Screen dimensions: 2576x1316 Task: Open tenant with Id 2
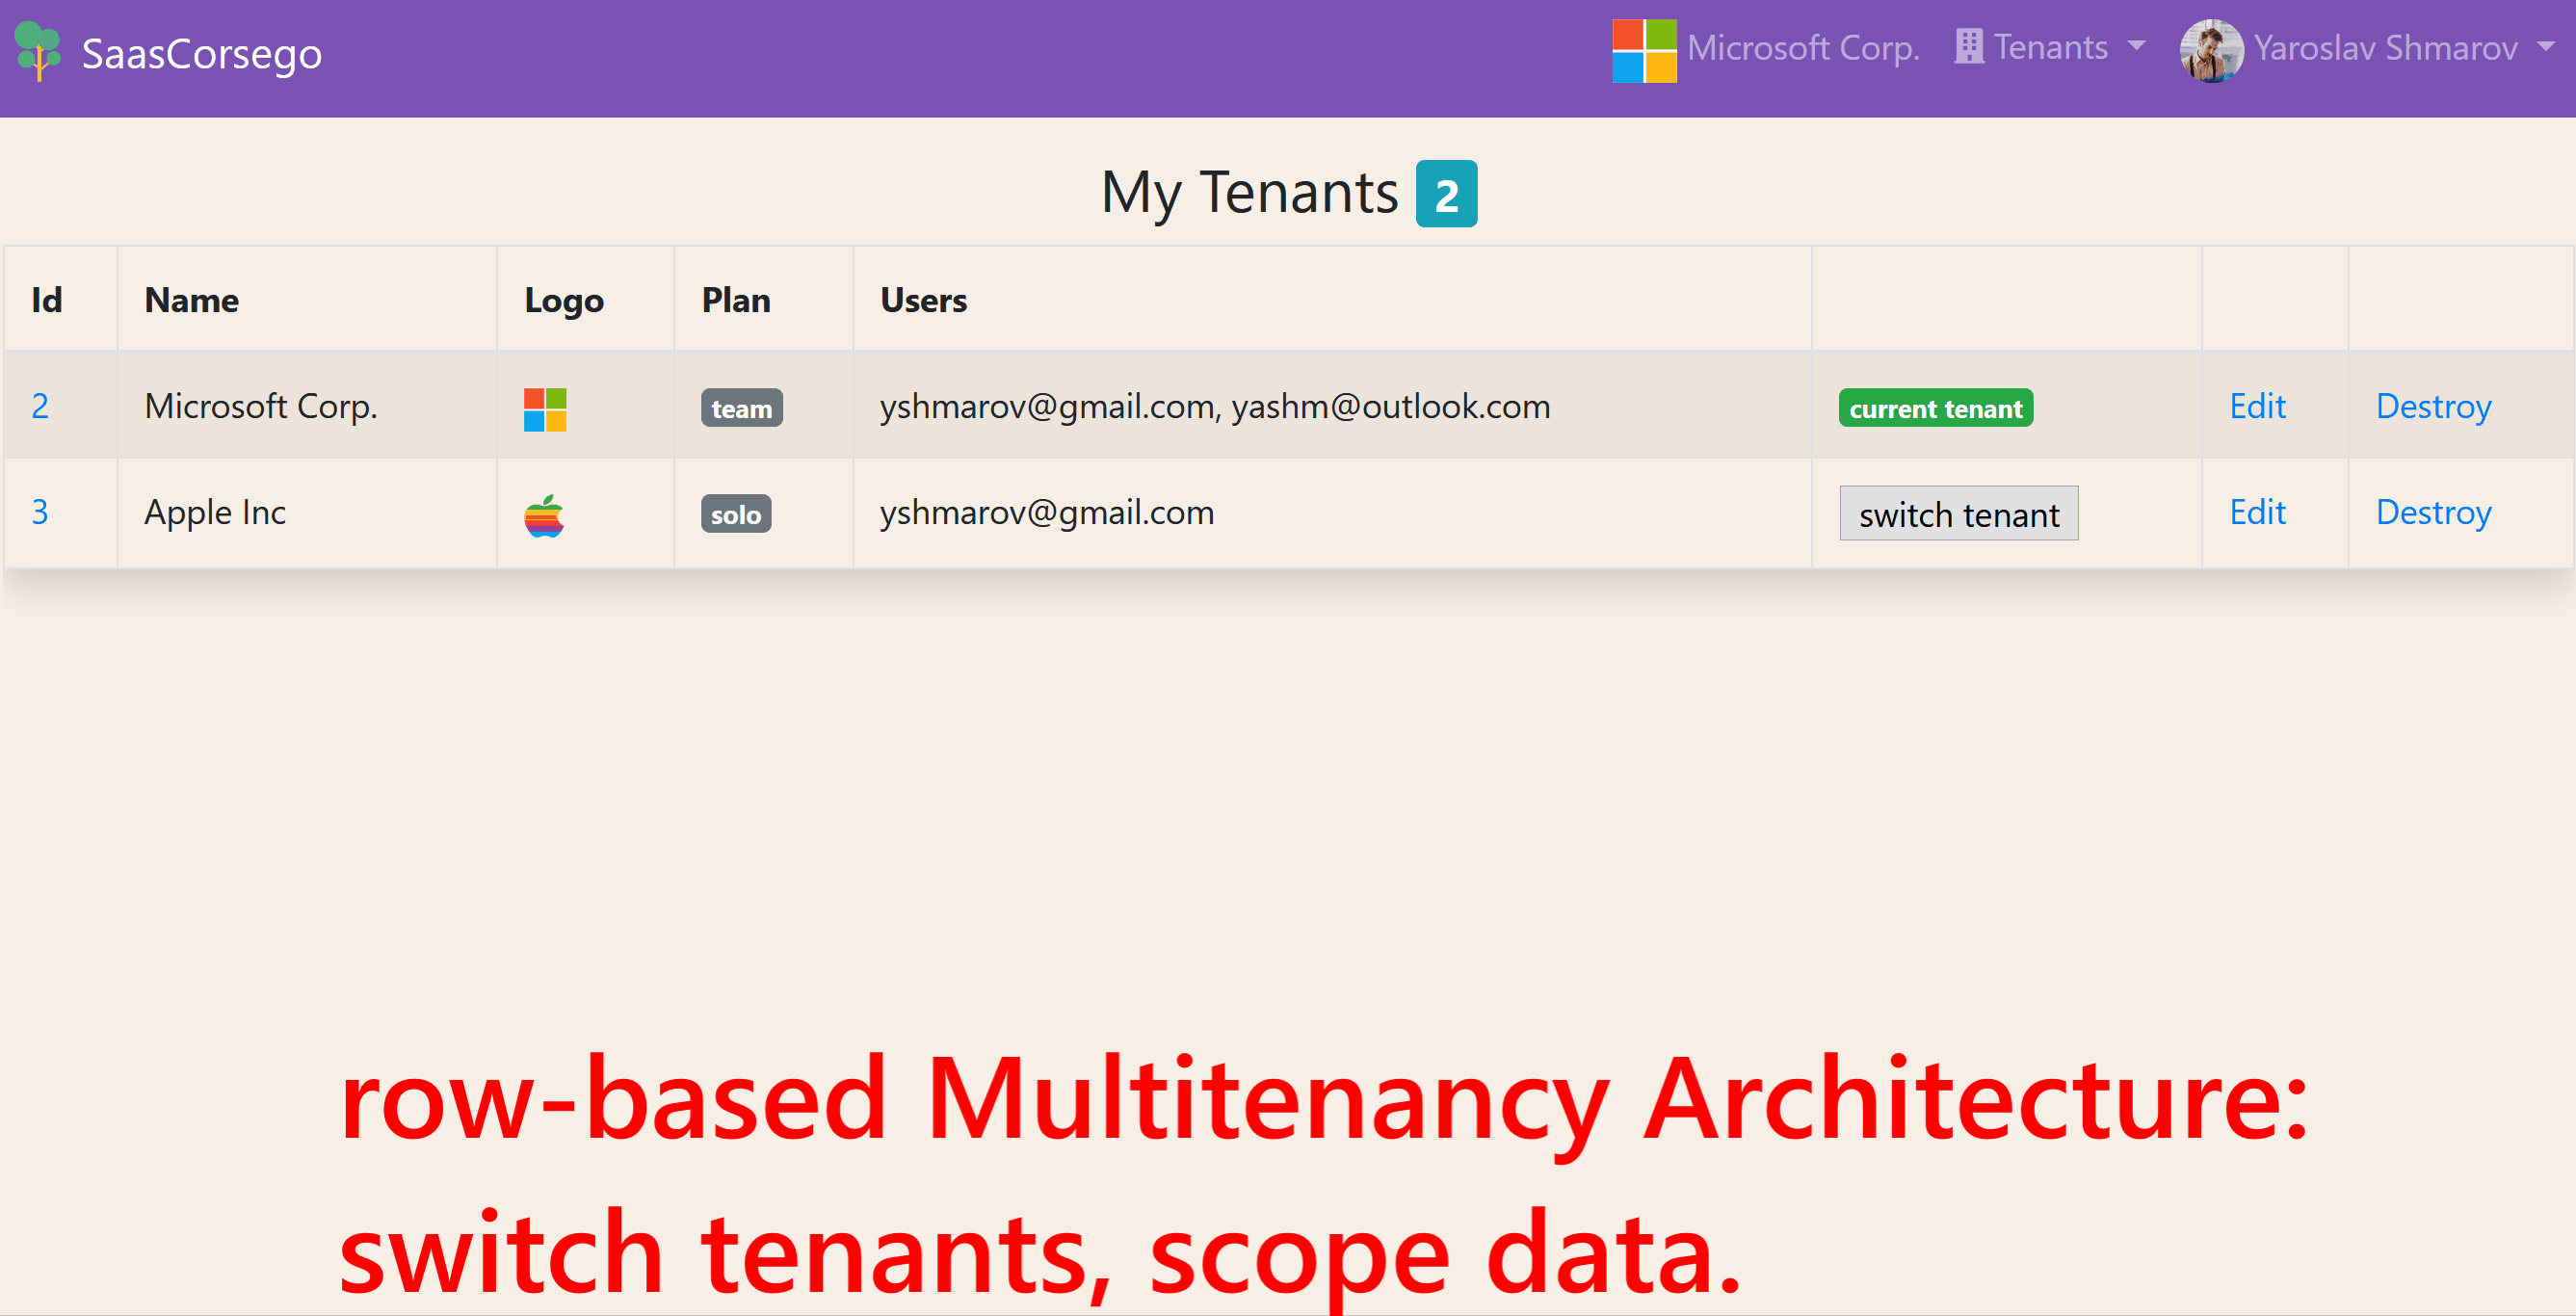pos(40,406)
